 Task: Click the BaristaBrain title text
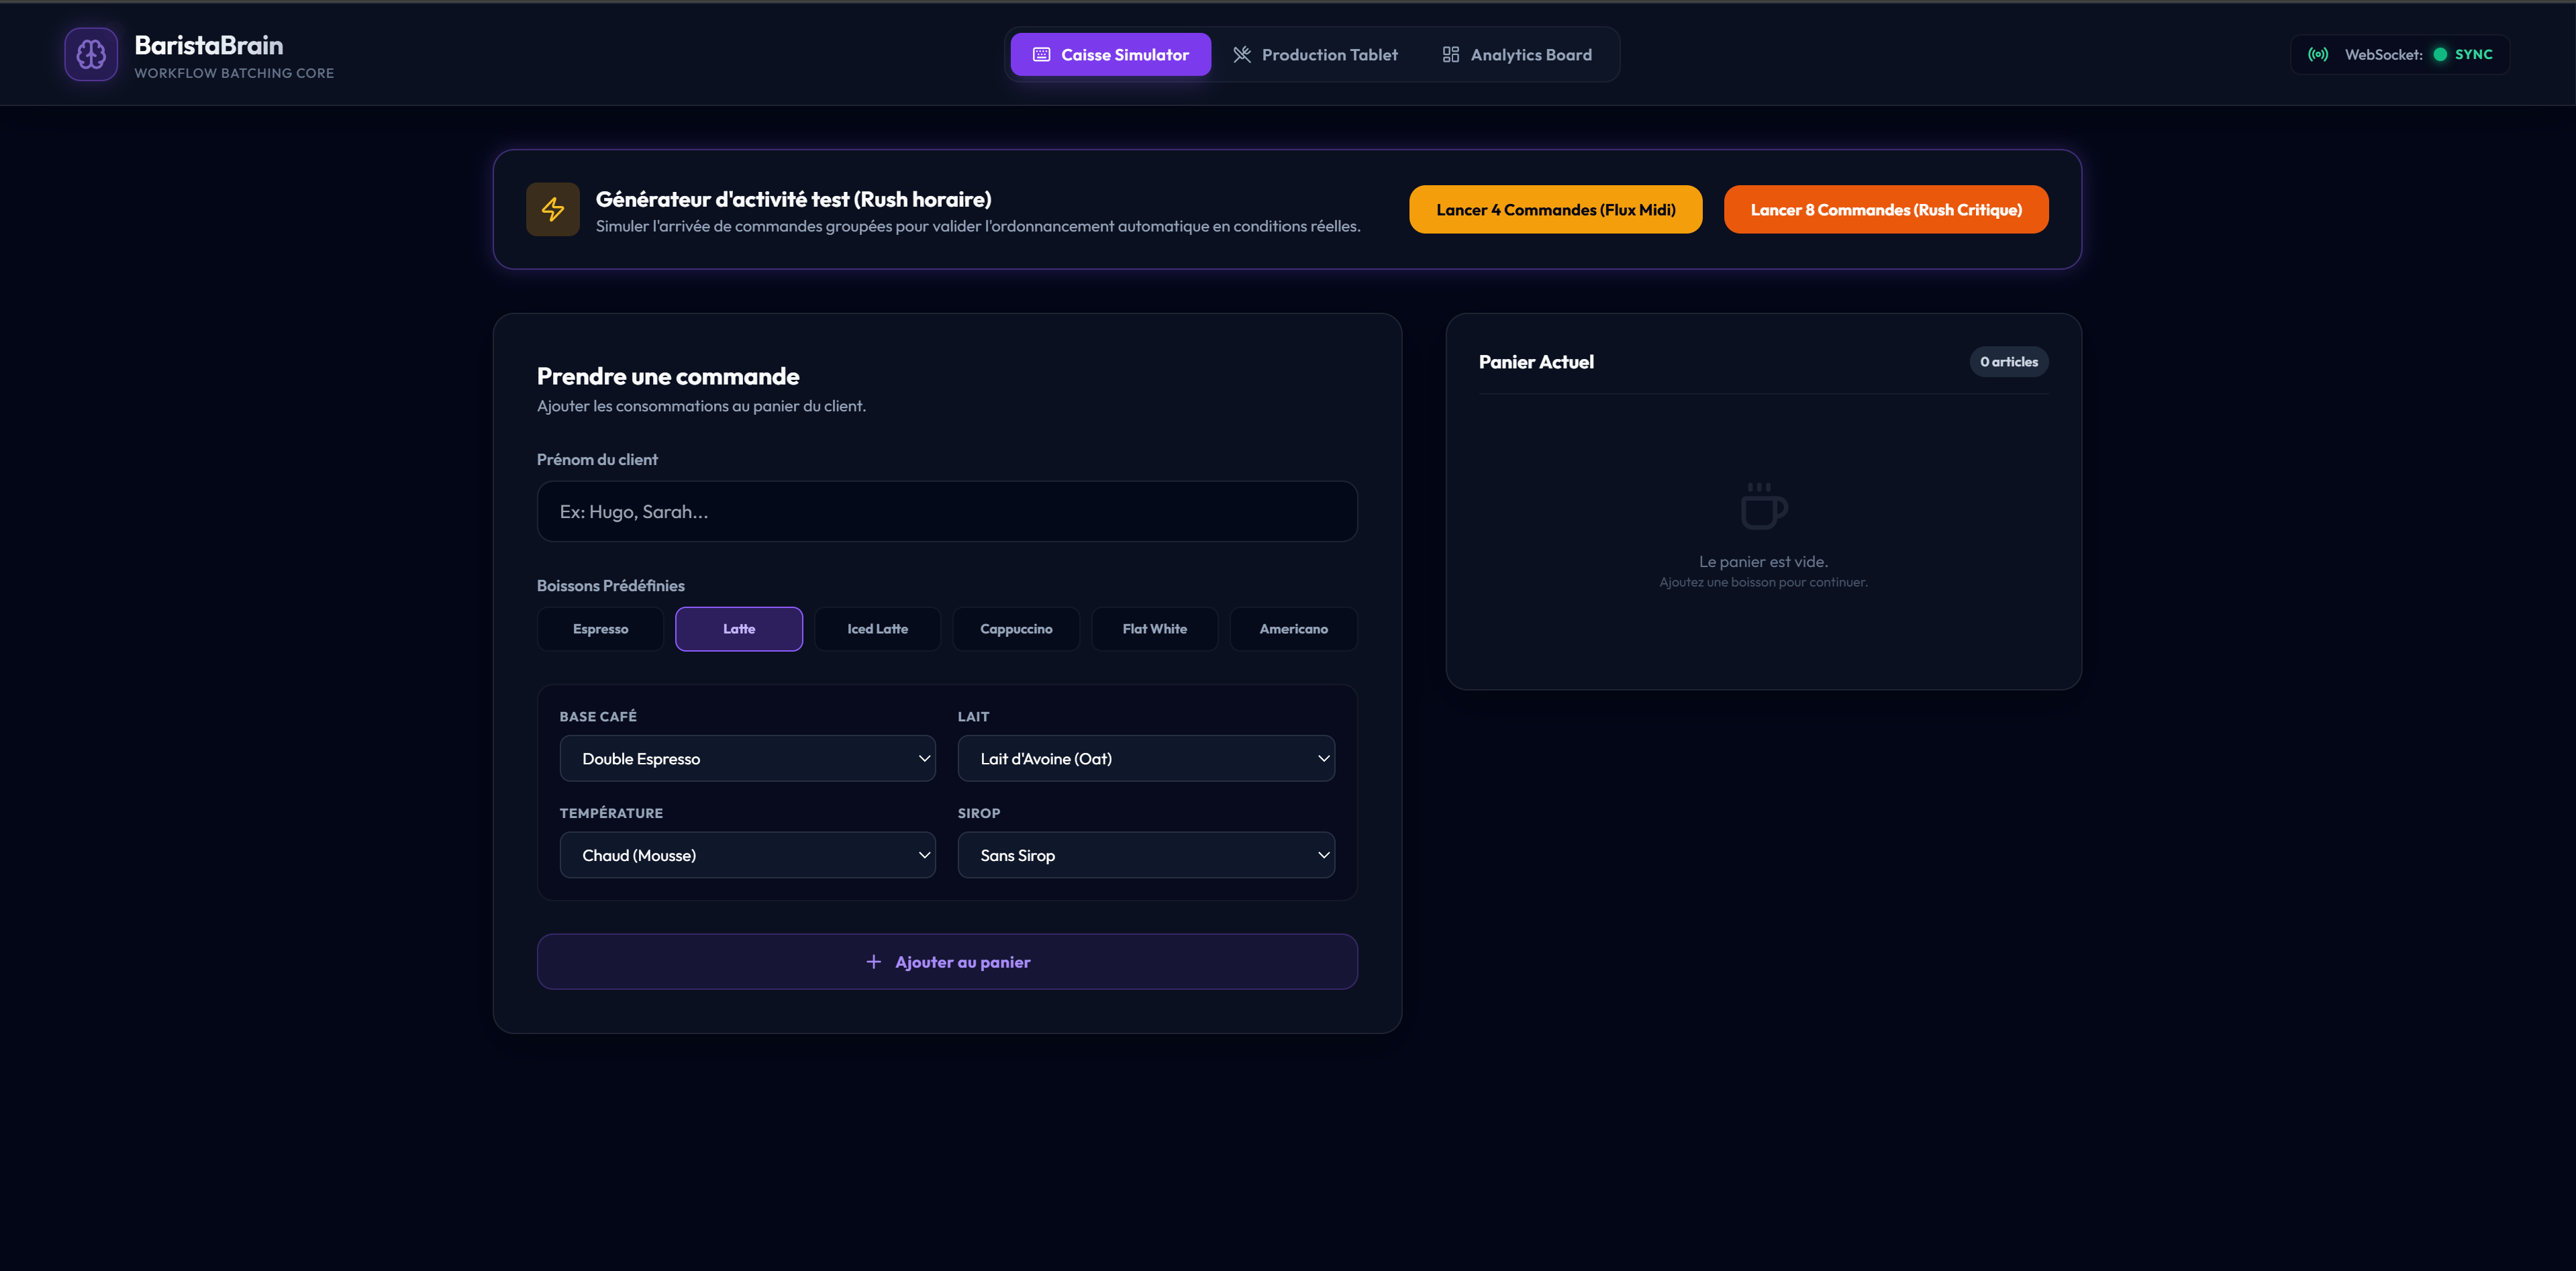(x=209, y=45)
